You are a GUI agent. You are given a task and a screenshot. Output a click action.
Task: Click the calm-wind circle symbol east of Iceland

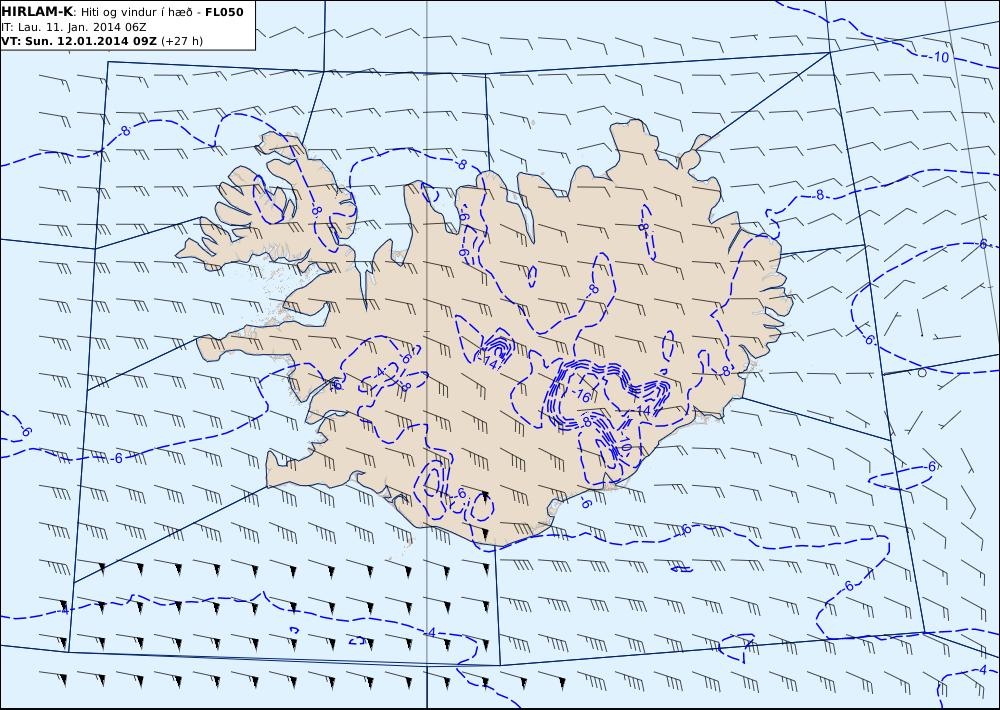921,373
